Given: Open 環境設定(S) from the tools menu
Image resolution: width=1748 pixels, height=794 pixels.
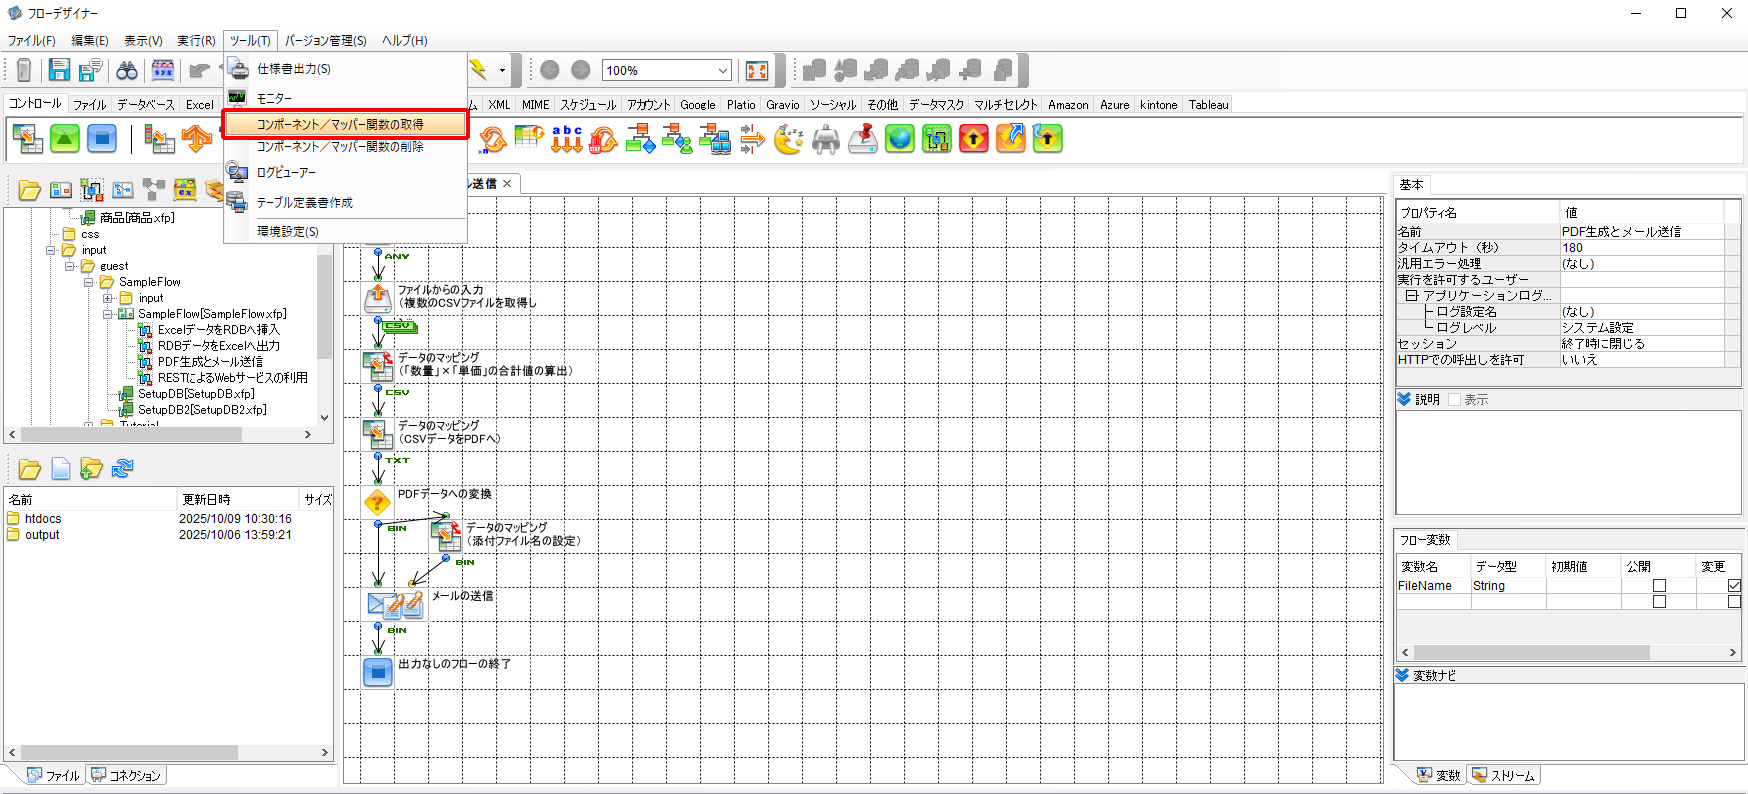Looking at the screenshot, I should [288, 231].
